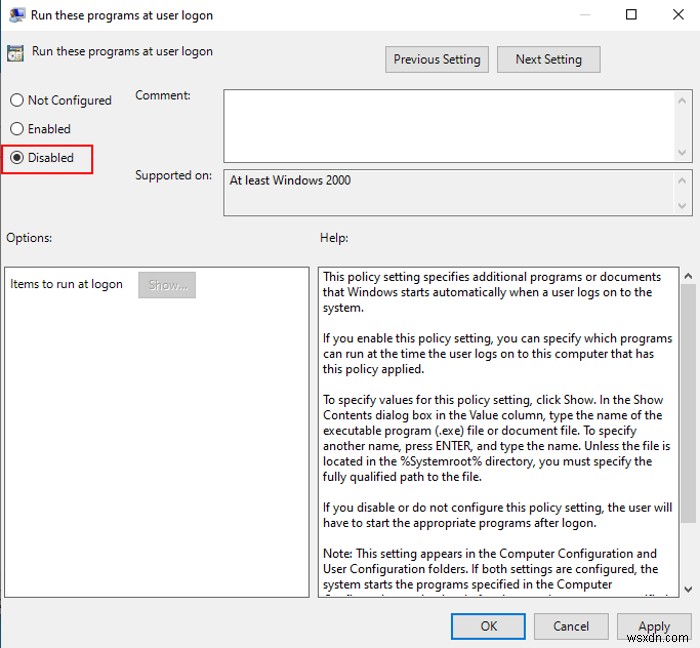700x648 pixels.
Task: Click the 'Supported on:' label
Action: [x=173, y=175]
